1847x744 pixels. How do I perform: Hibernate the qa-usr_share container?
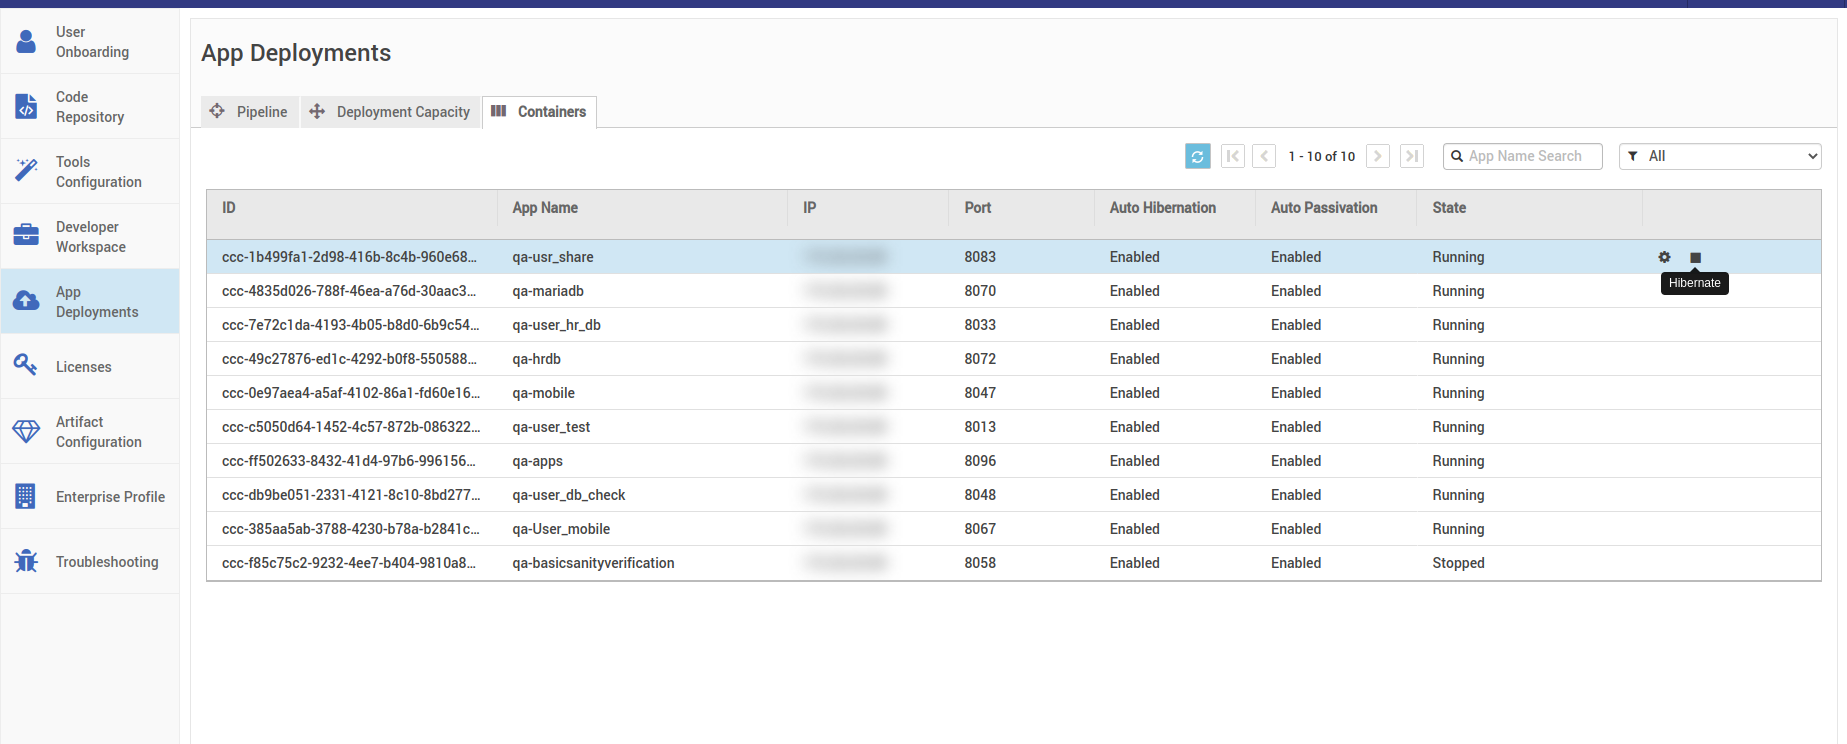point(1695,258)
